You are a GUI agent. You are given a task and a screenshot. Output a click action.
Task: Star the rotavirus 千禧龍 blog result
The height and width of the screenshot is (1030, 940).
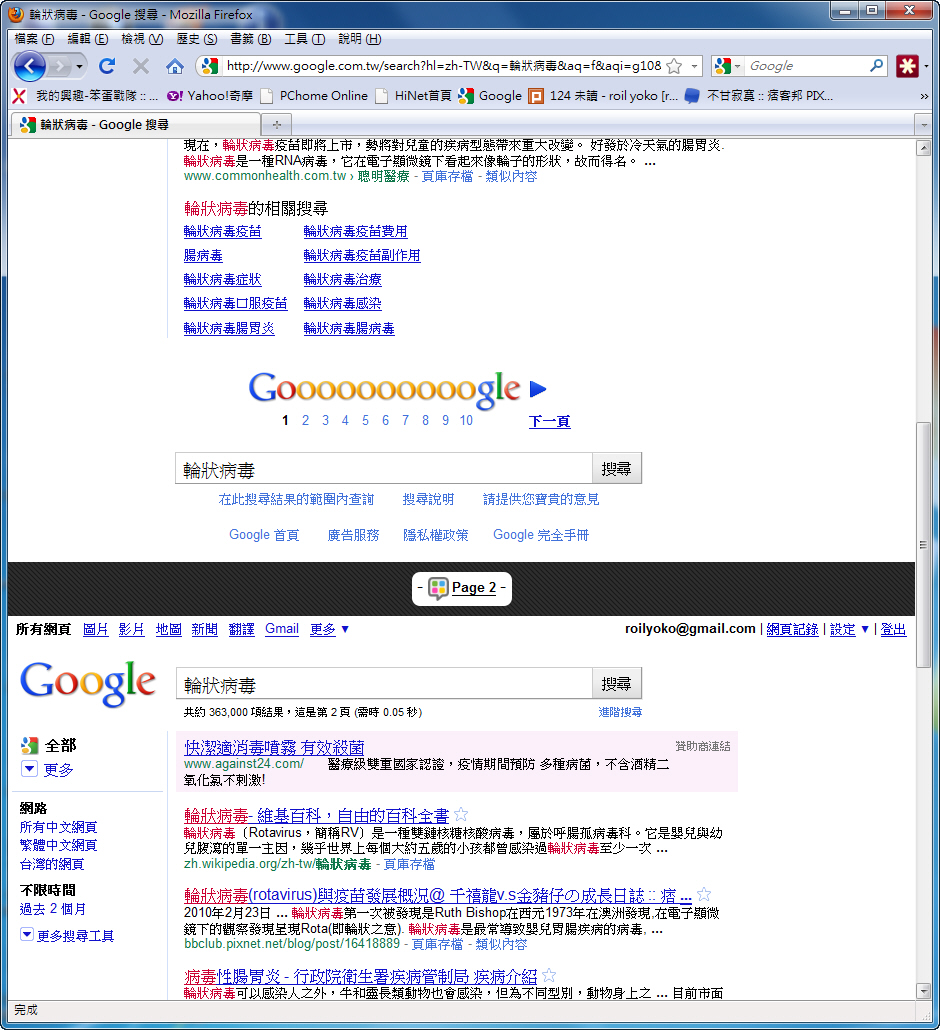704,894
